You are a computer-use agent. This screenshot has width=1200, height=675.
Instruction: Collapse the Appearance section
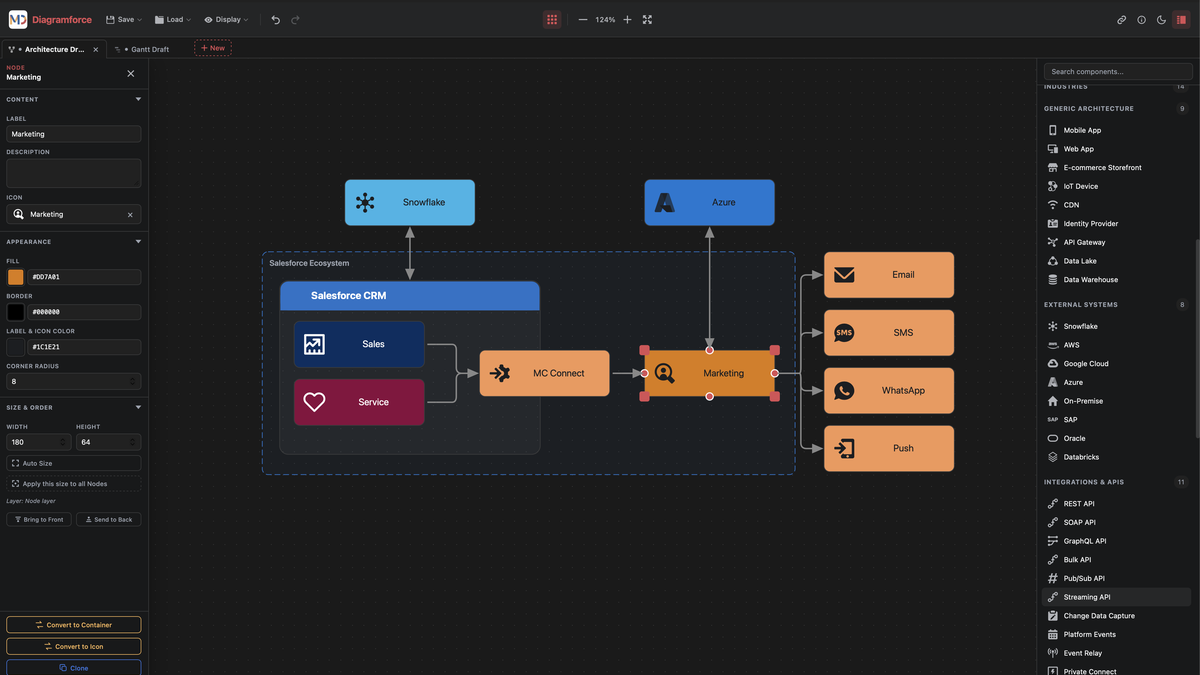point(138,241)
